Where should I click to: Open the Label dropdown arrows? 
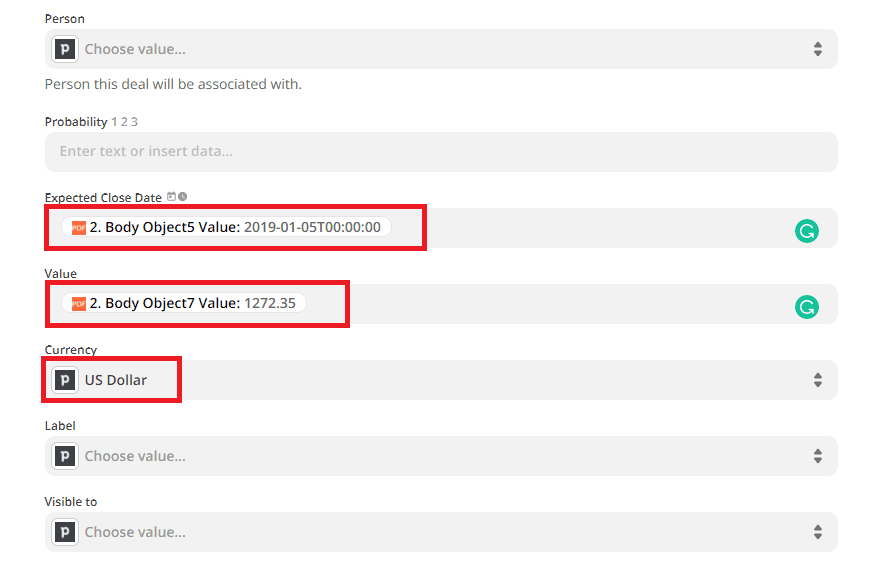click(817, 456)
